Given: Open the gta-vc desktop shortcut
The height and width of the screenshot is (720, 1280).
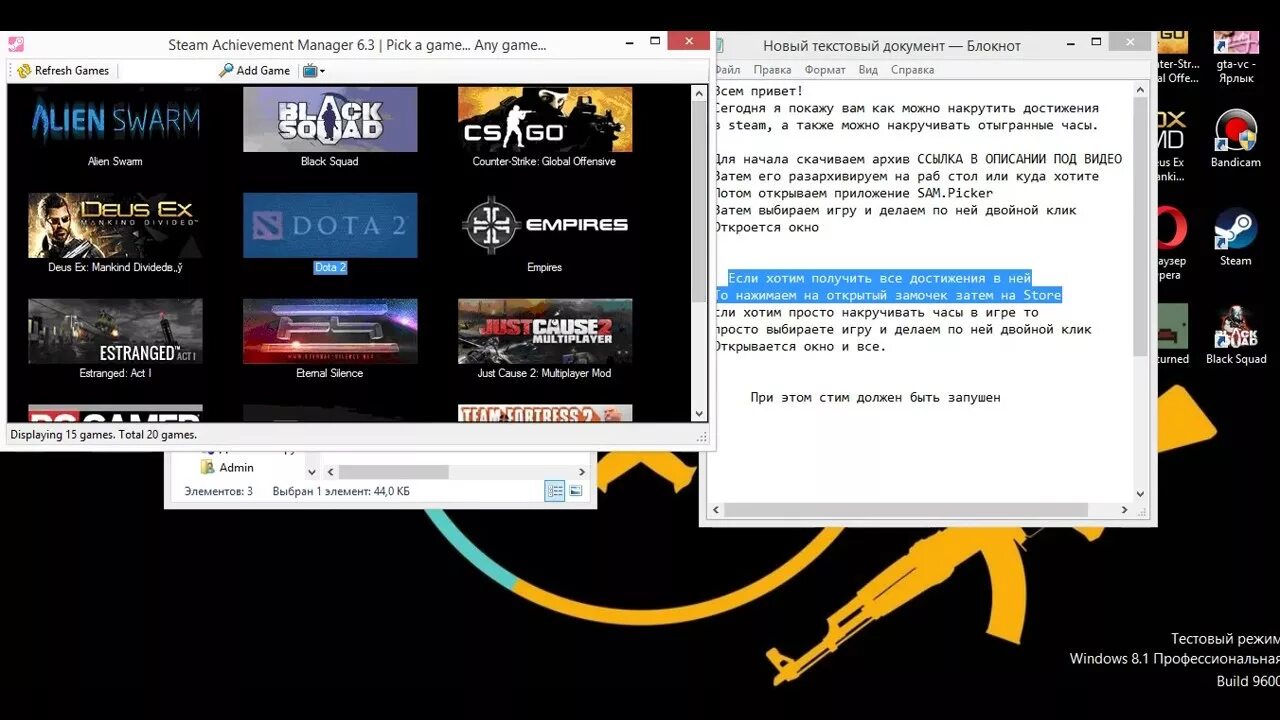Looking at the screenshot, I should [x=1236, y=56].
